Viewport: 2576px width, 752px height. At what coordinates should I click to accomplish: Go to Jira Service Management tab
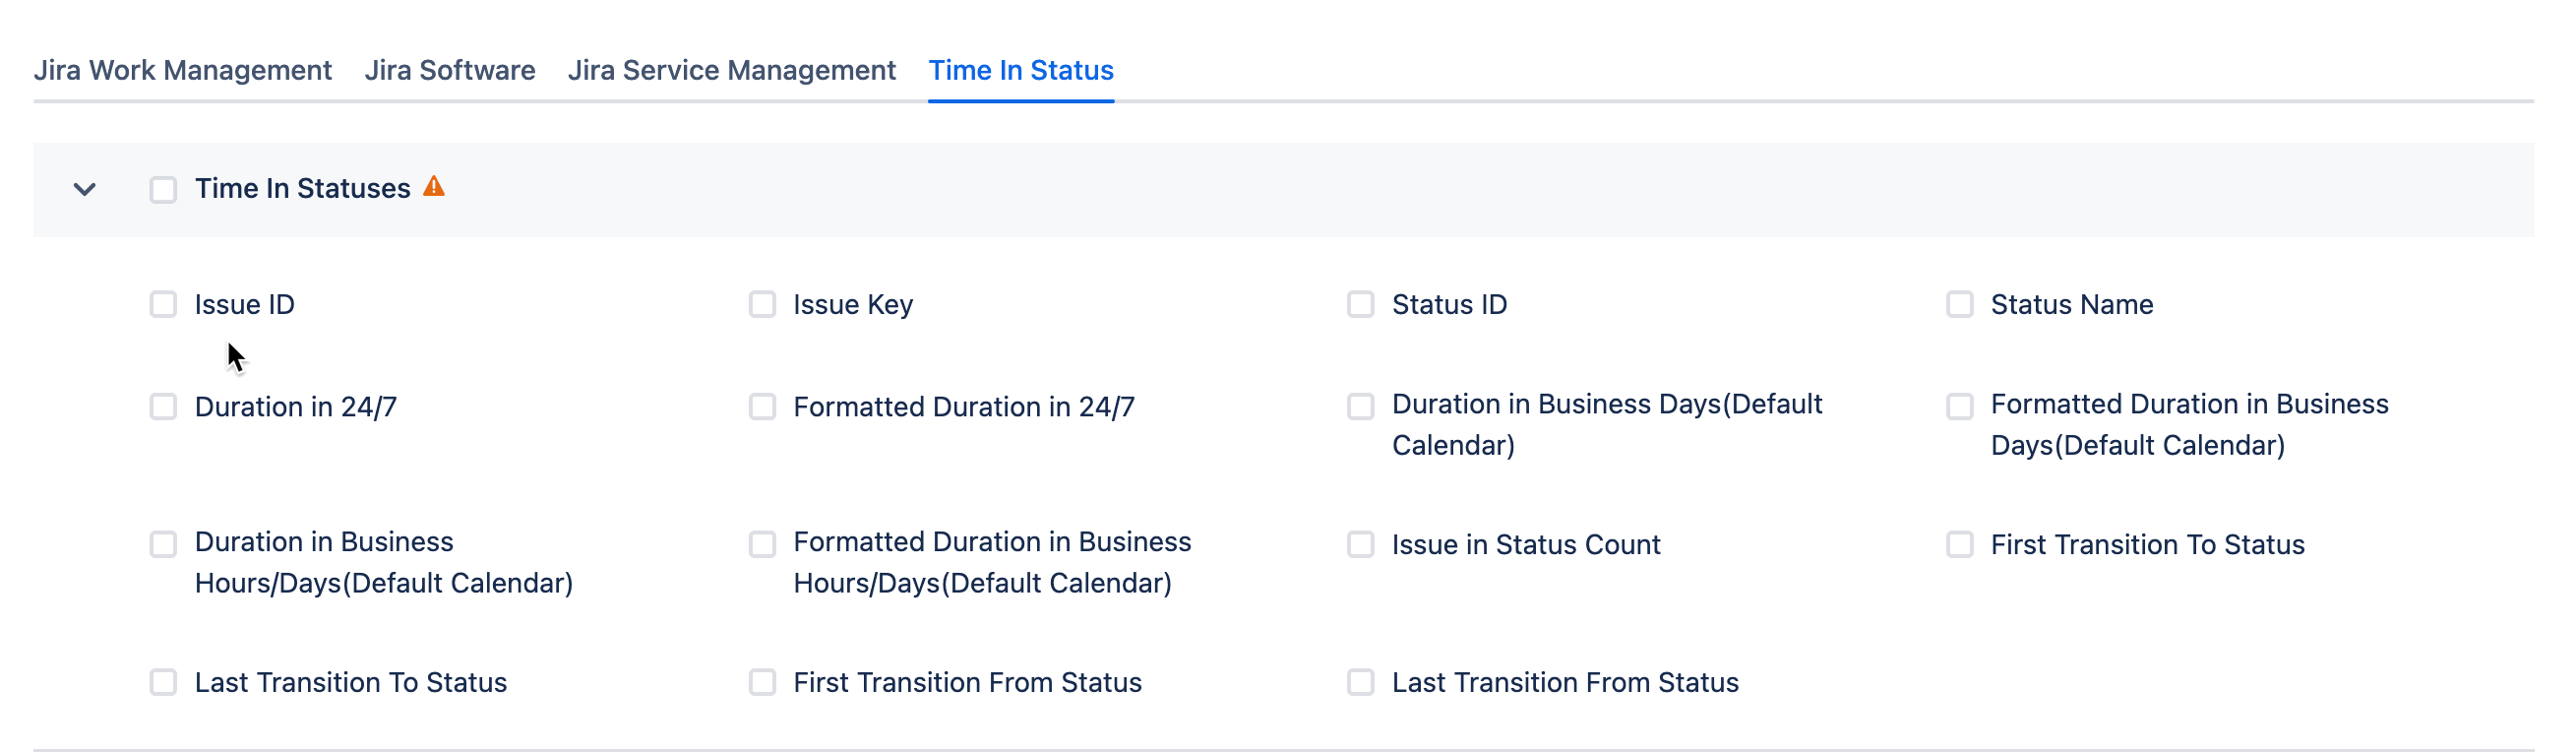731,70
